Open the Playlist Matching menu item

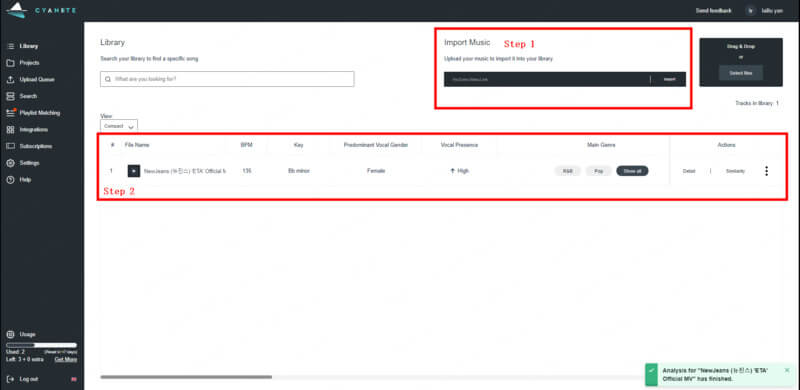[x=40, y=113]
